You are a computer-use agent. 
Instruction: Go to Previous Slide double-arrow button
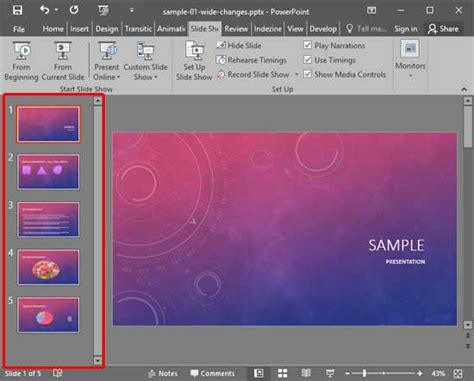pos(468,336)
